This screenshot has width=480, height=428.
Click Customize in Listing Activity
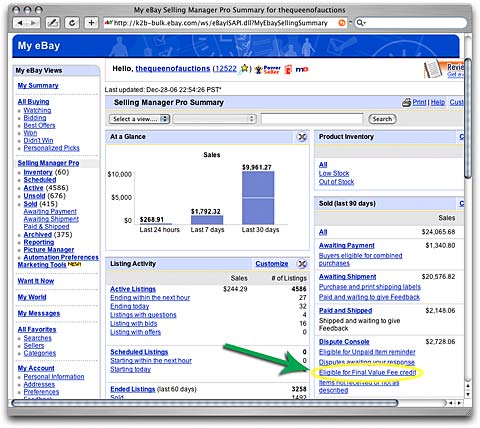pos(272,264)
